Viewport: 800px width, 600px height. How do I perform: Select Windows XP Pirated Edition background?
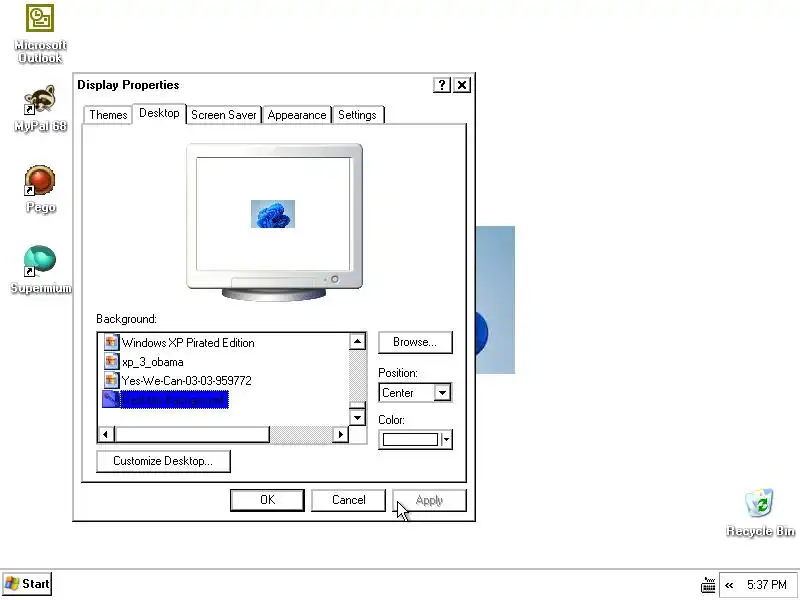click(188, 343)
